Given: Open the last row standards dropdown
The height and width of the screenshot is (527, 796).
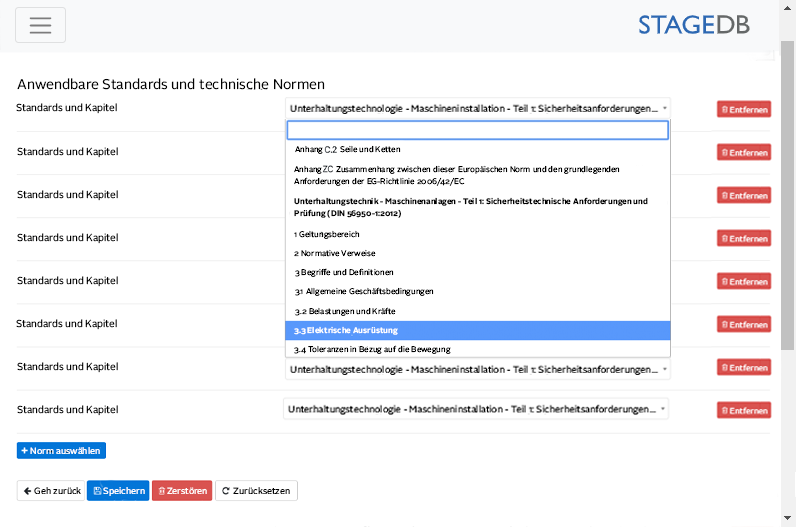Looking at the screenshot, I should 477,409.
